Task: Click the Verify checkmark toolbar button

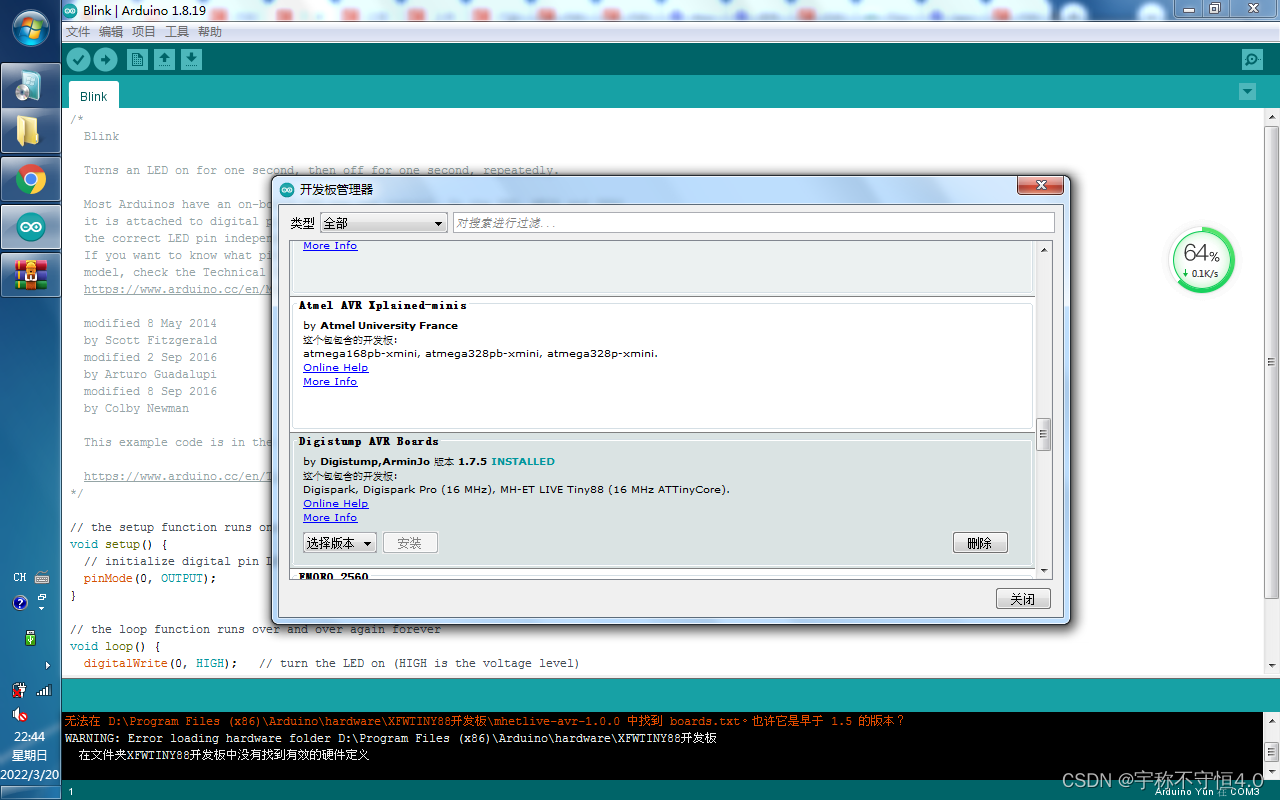Action: tap(78, 60)
